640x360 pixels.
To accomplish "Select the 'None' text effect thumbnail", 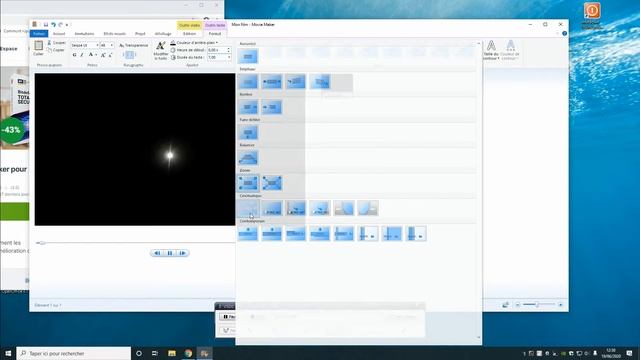I will pos(248,56).
